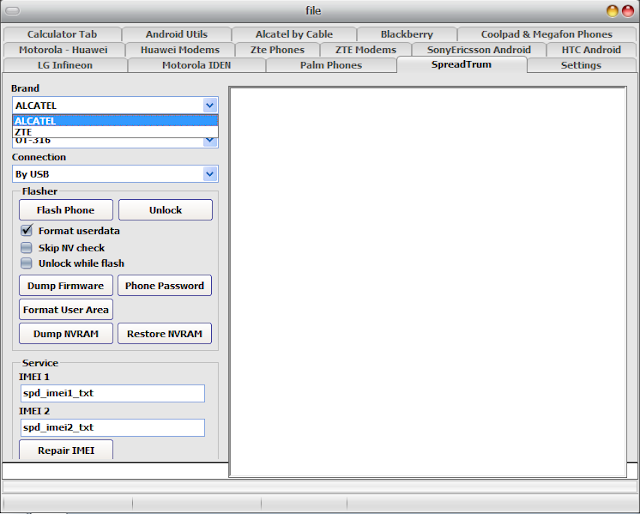Viewport: 640px width, 514px height.
Task: Open the Settings tab
Action: coord(581,65)
